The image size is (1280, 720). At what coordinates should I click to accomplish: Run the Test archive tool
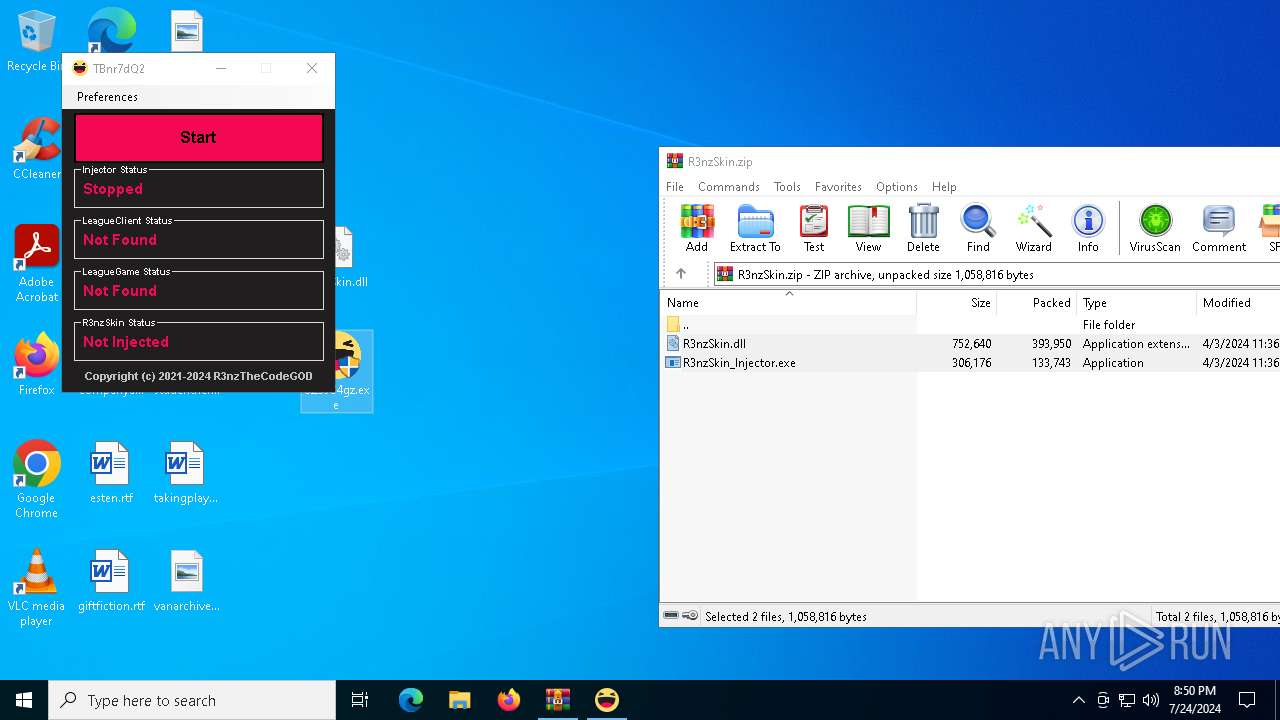[x=814, y=228]
